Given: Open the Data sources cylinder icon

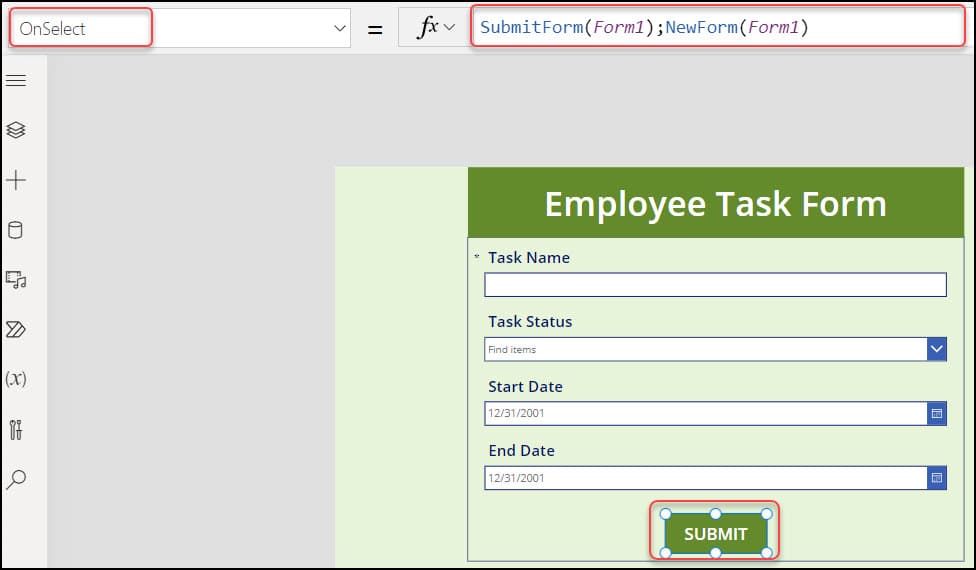Looking at the screenshot, I should tap(16, 230).
